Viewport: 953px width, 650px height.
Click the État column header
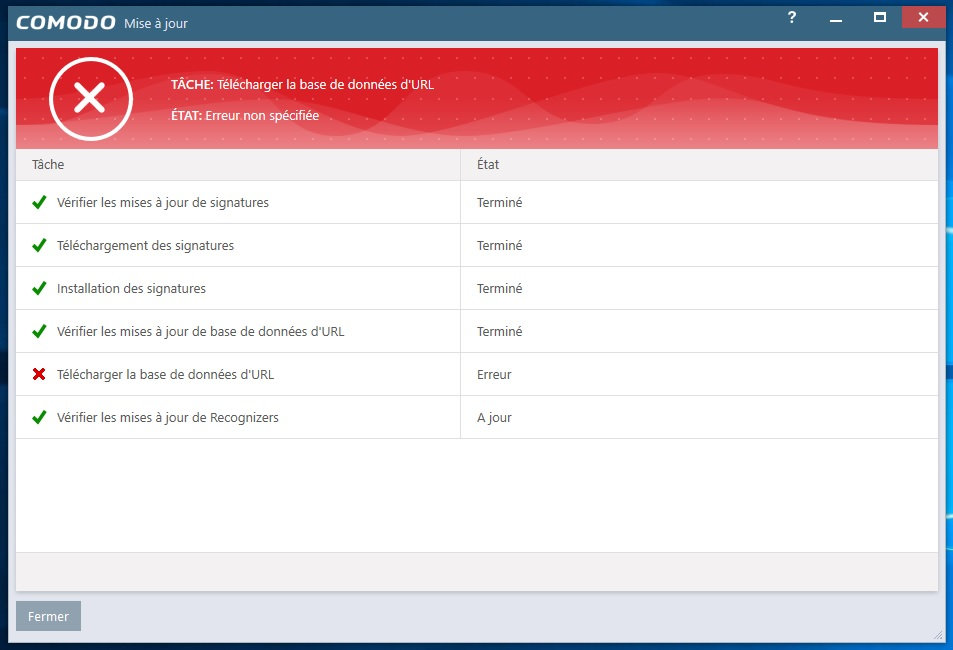click(x=699, y=164)
